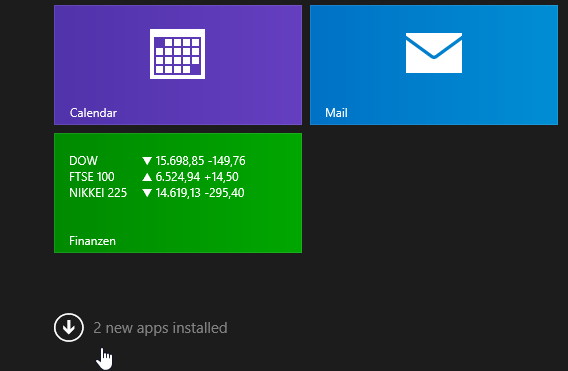568x371 pixels.
Task: Click the NIKKEI value 14.619,13
Action: tap(178, 193)
